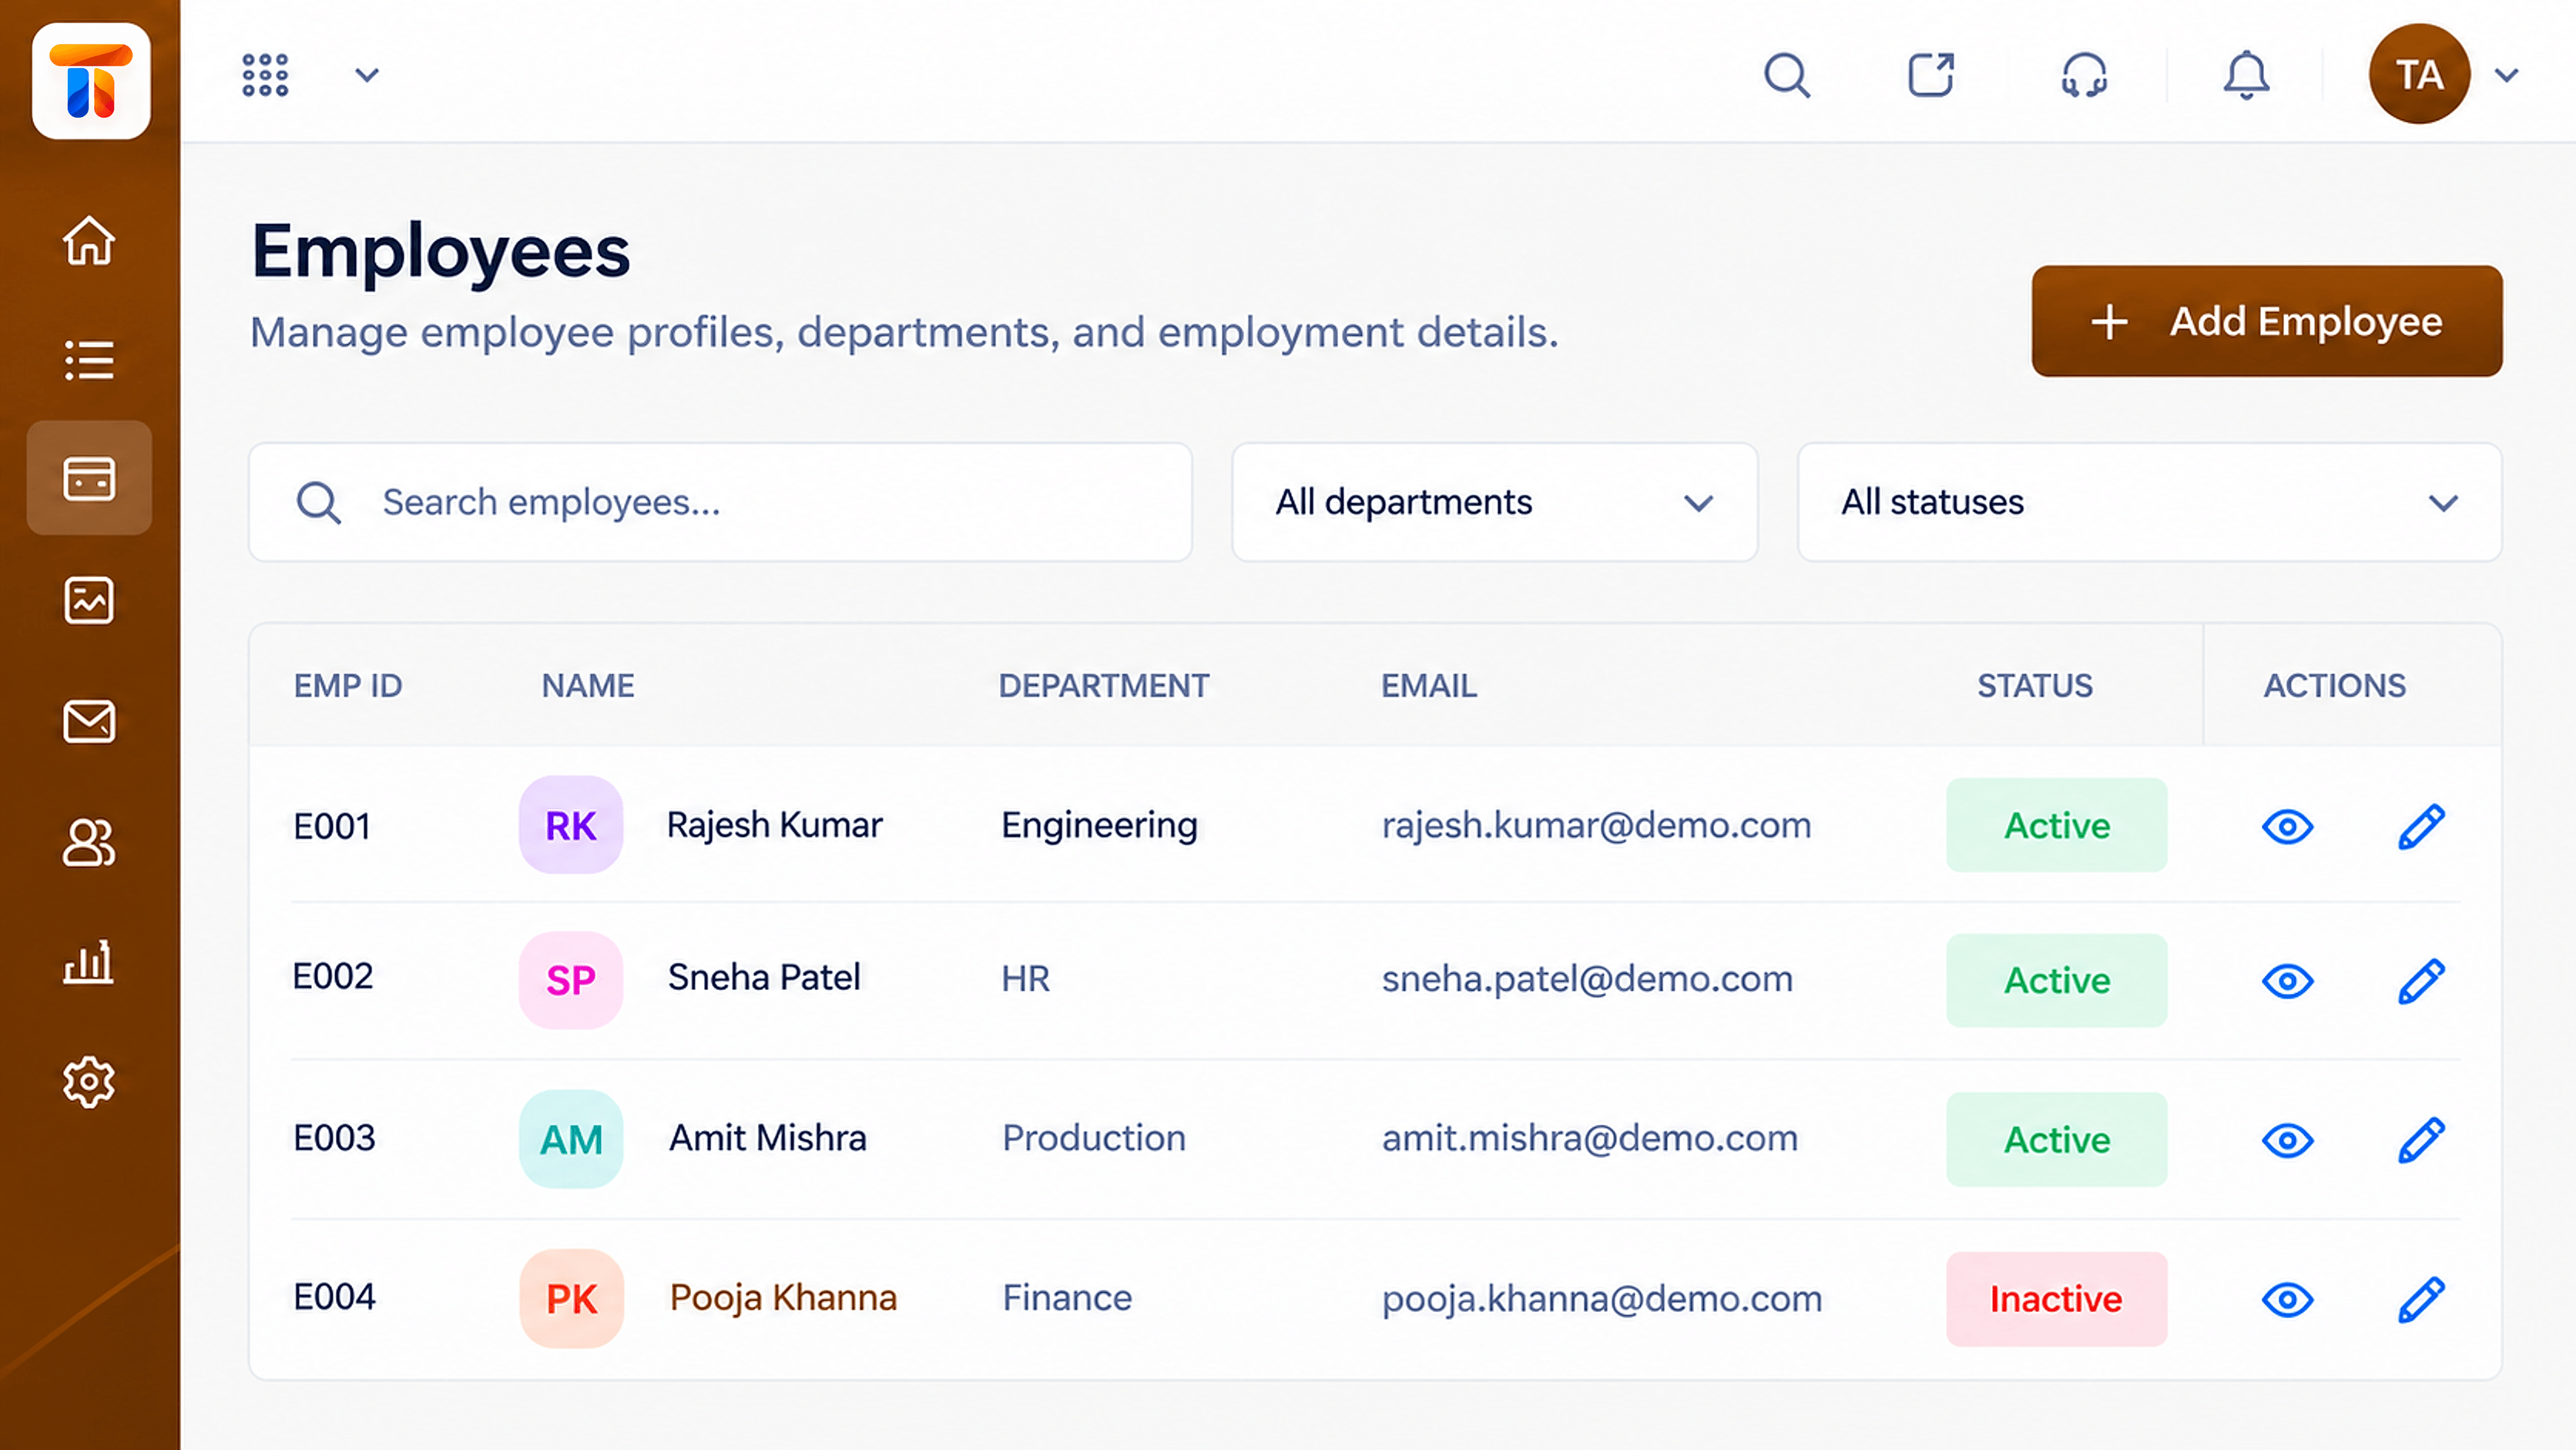Open the mail envelope icon in the sidebar
Screen dimensions: 2576x1450
89,721
